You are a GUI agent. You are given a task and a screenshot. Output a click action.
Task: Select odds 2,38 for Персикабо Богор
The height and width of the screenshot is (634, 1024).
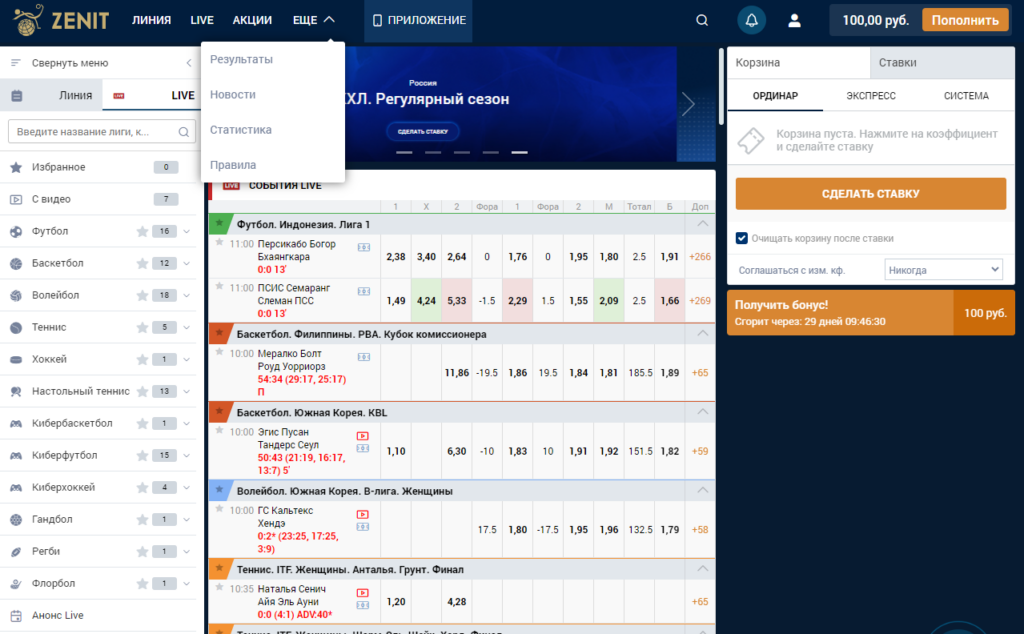click(396, 257)
